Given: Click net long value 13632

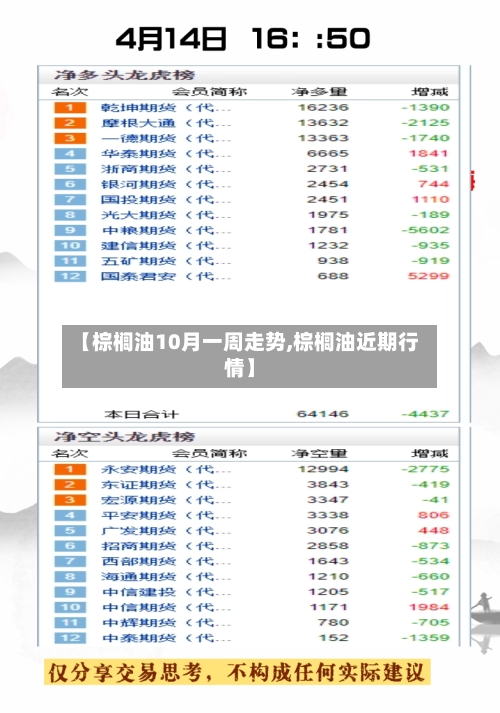Looking at the screenshot, I should tap(323, 123).
